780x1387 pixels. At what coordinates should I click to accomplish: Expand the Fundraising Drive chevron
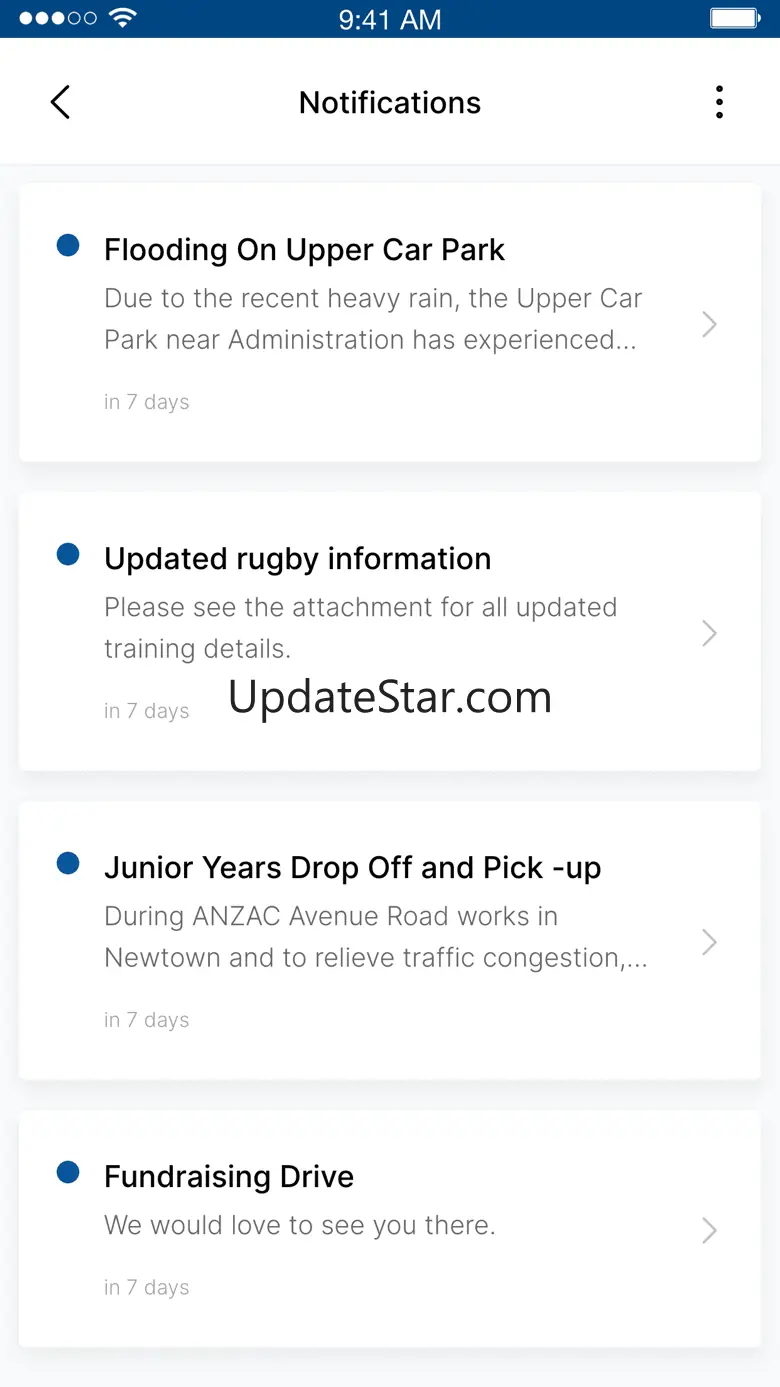coord(709,1230)
